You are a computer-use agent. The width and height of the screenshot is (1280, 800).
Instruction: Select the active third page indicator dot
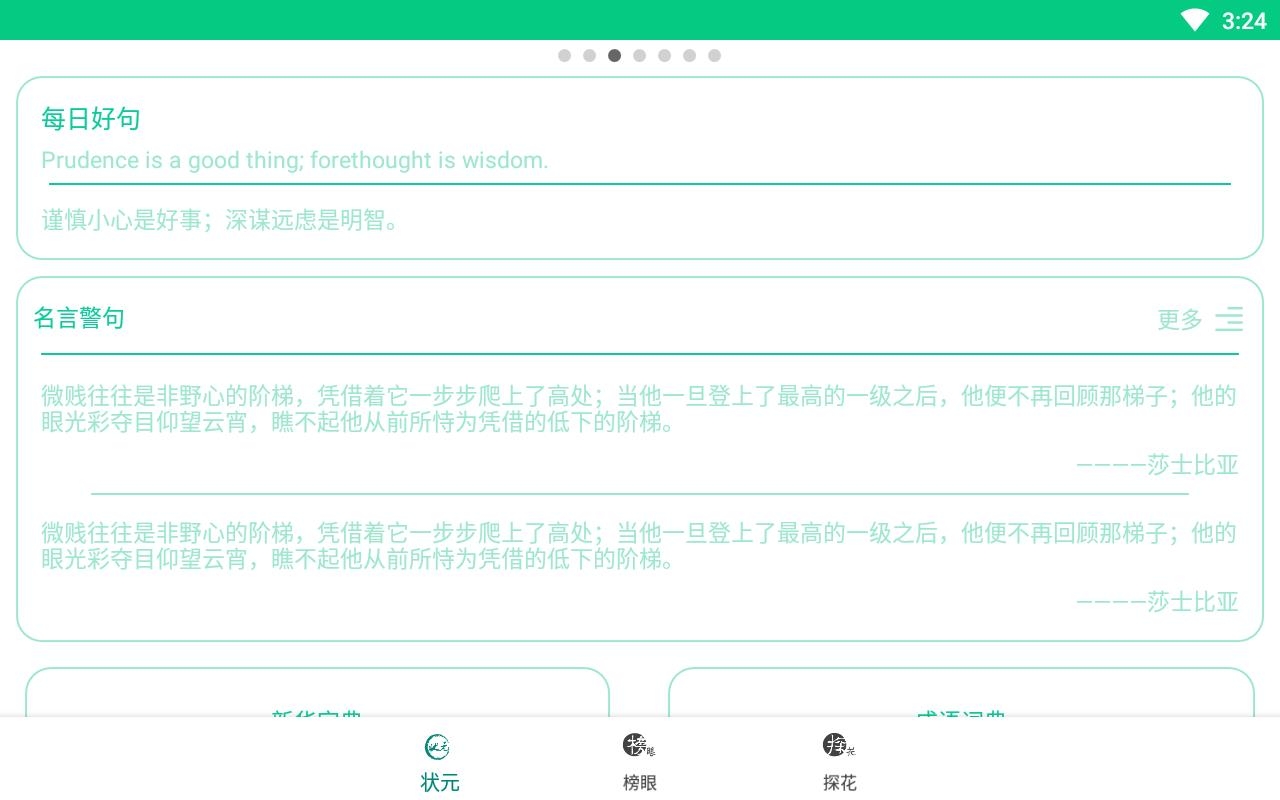(x=614, y=55)
